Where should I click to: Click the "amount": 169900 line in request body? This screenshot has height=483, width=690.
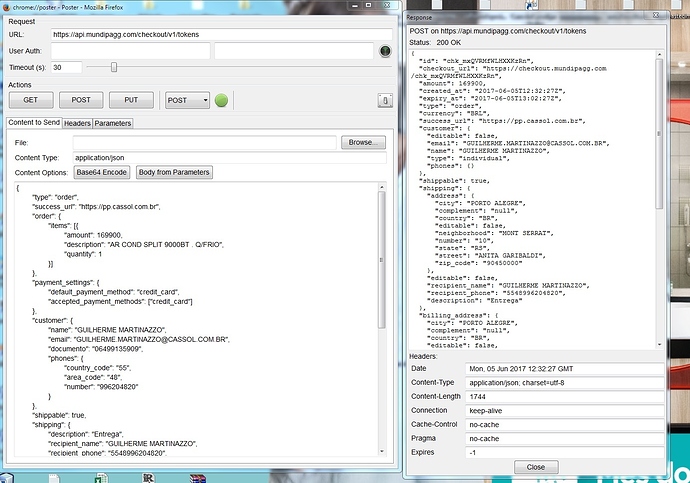[93, 235]
